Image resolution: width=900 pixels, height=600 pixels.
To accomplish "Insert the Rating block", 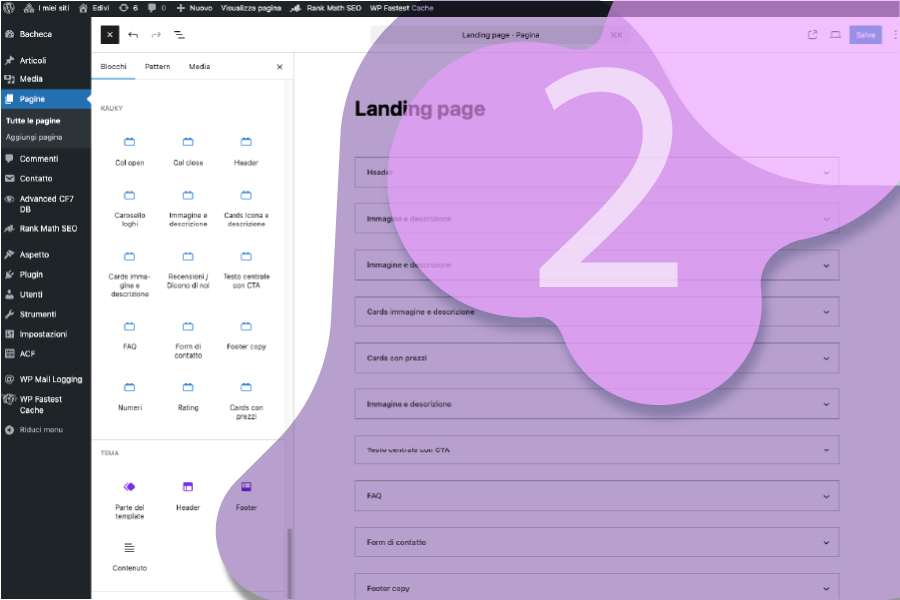I will point(188,395).
